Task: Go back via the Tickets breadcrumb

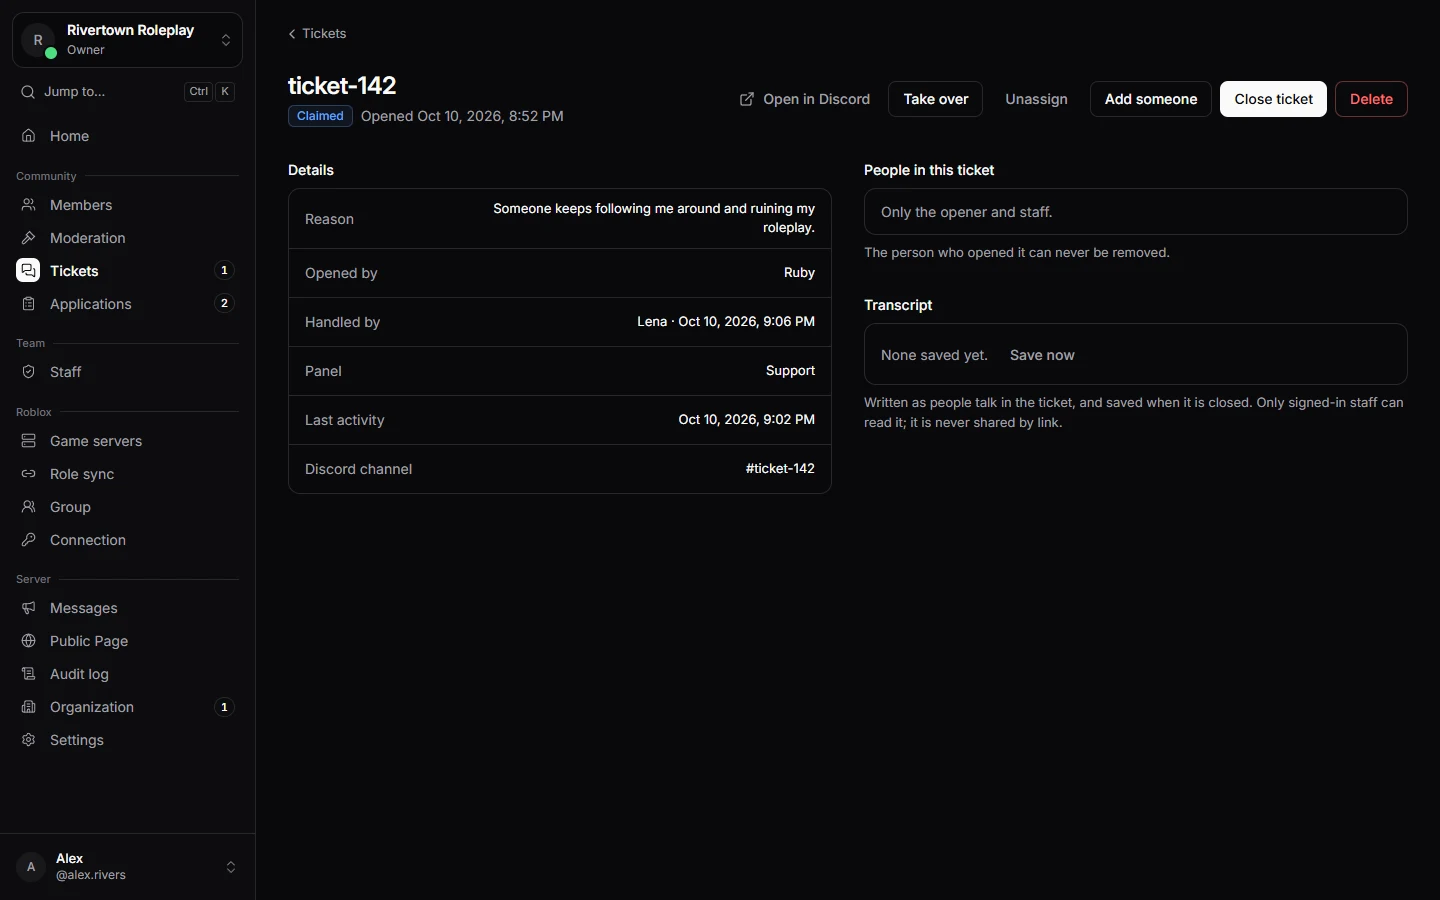Action: tap(317, 33)
